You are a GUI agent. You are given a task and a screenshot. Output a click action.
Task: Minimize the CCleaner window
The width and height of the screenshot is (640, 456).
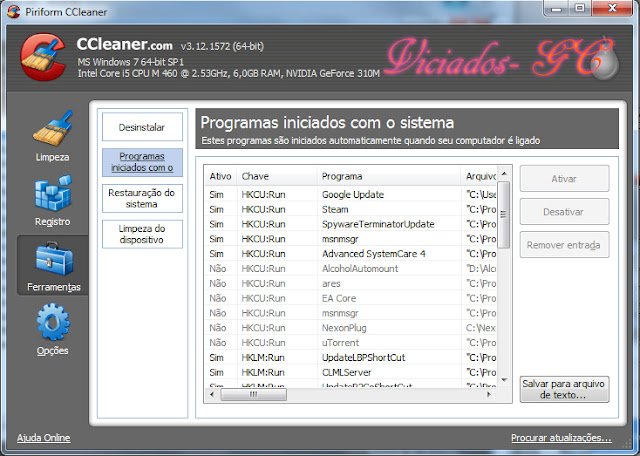point(557,8)
